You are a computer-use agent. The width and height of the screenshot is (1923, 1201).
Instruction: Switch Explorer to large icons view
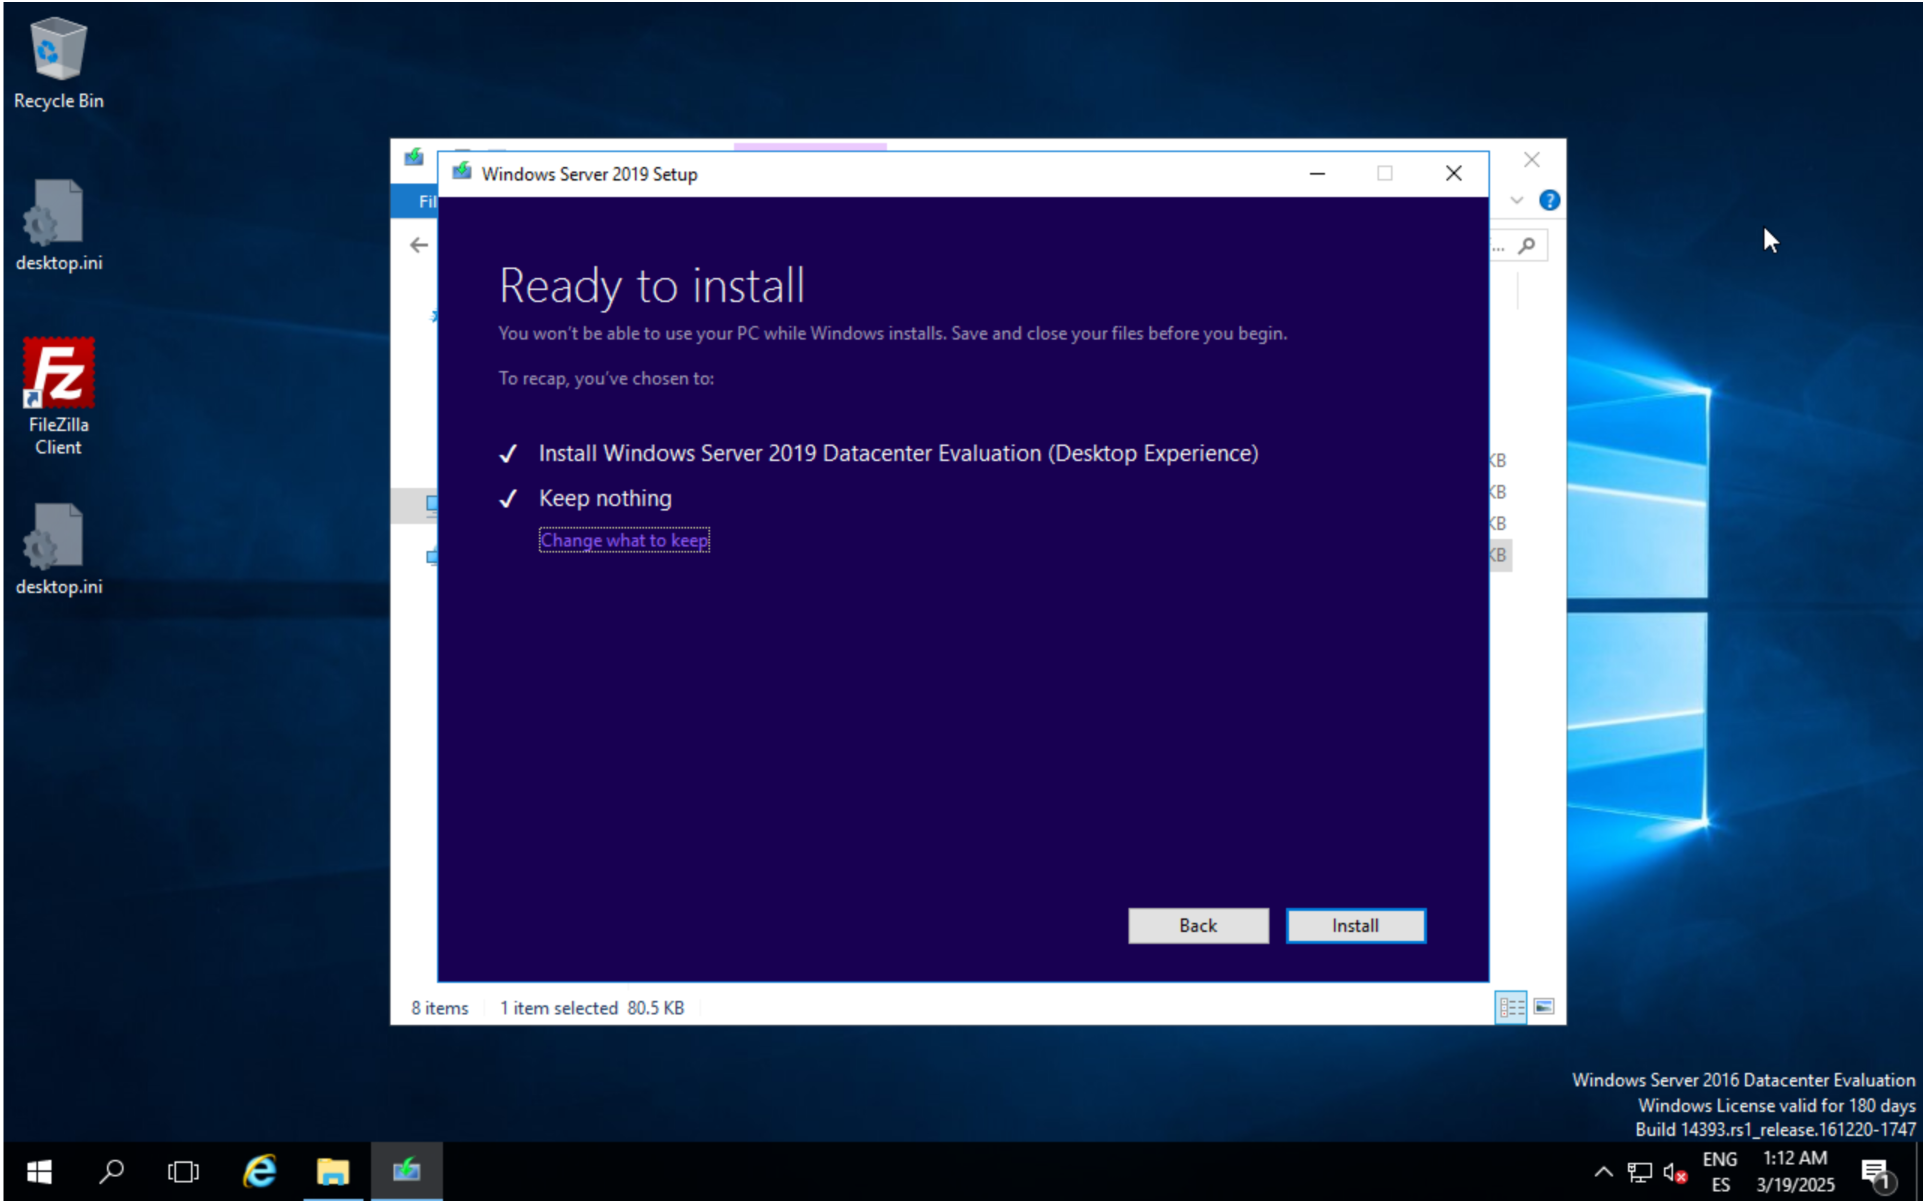point(1544,1007)
